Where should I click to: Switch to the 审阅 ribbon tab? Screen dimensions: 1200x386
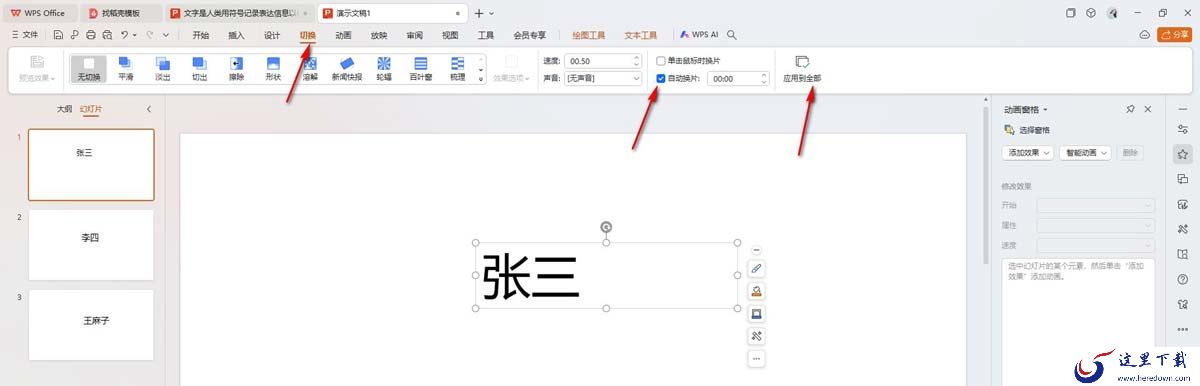point(414,34)
